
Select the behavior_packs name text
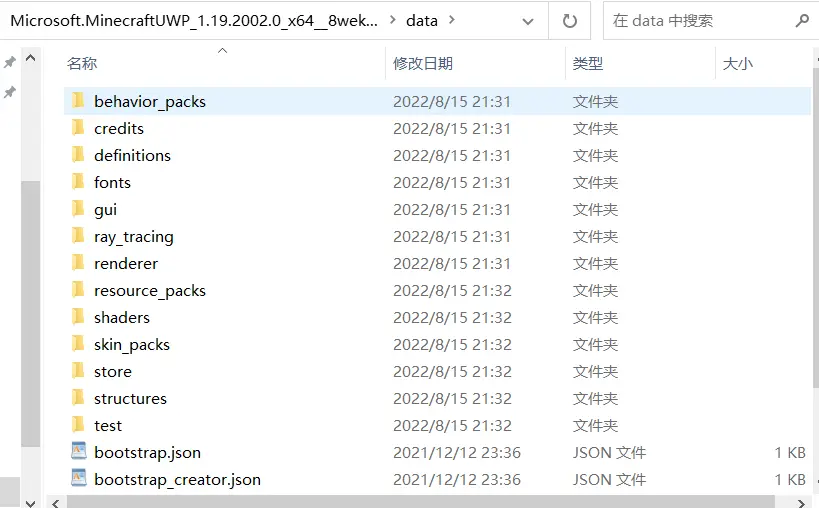pos(149,101)
